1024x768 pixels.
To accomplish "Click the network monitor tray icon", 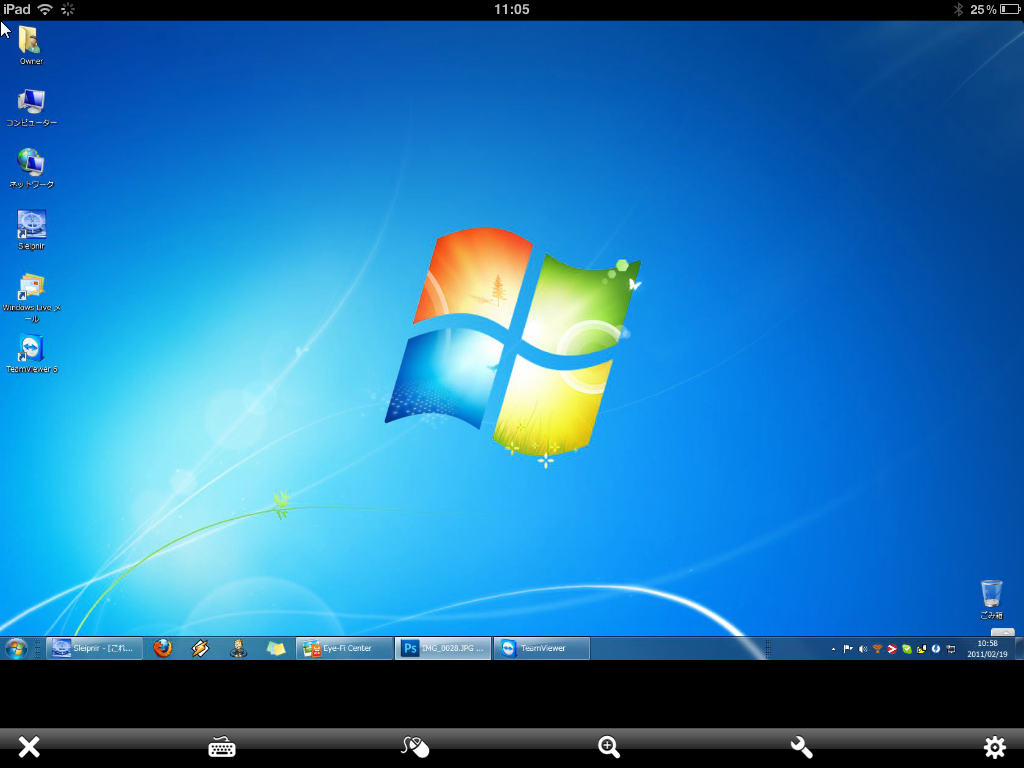I will click(951, 649).
